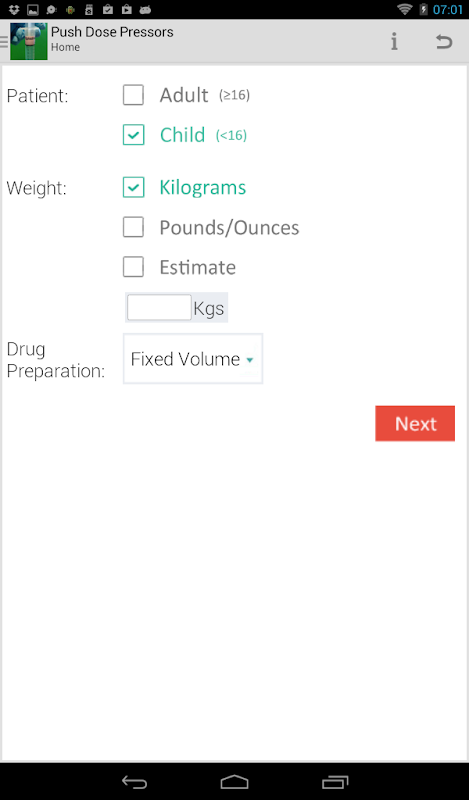This screenshot has height=800, width=469.
Task: Focus the Kgs weight input field
Action: click(x=159, y=308)
